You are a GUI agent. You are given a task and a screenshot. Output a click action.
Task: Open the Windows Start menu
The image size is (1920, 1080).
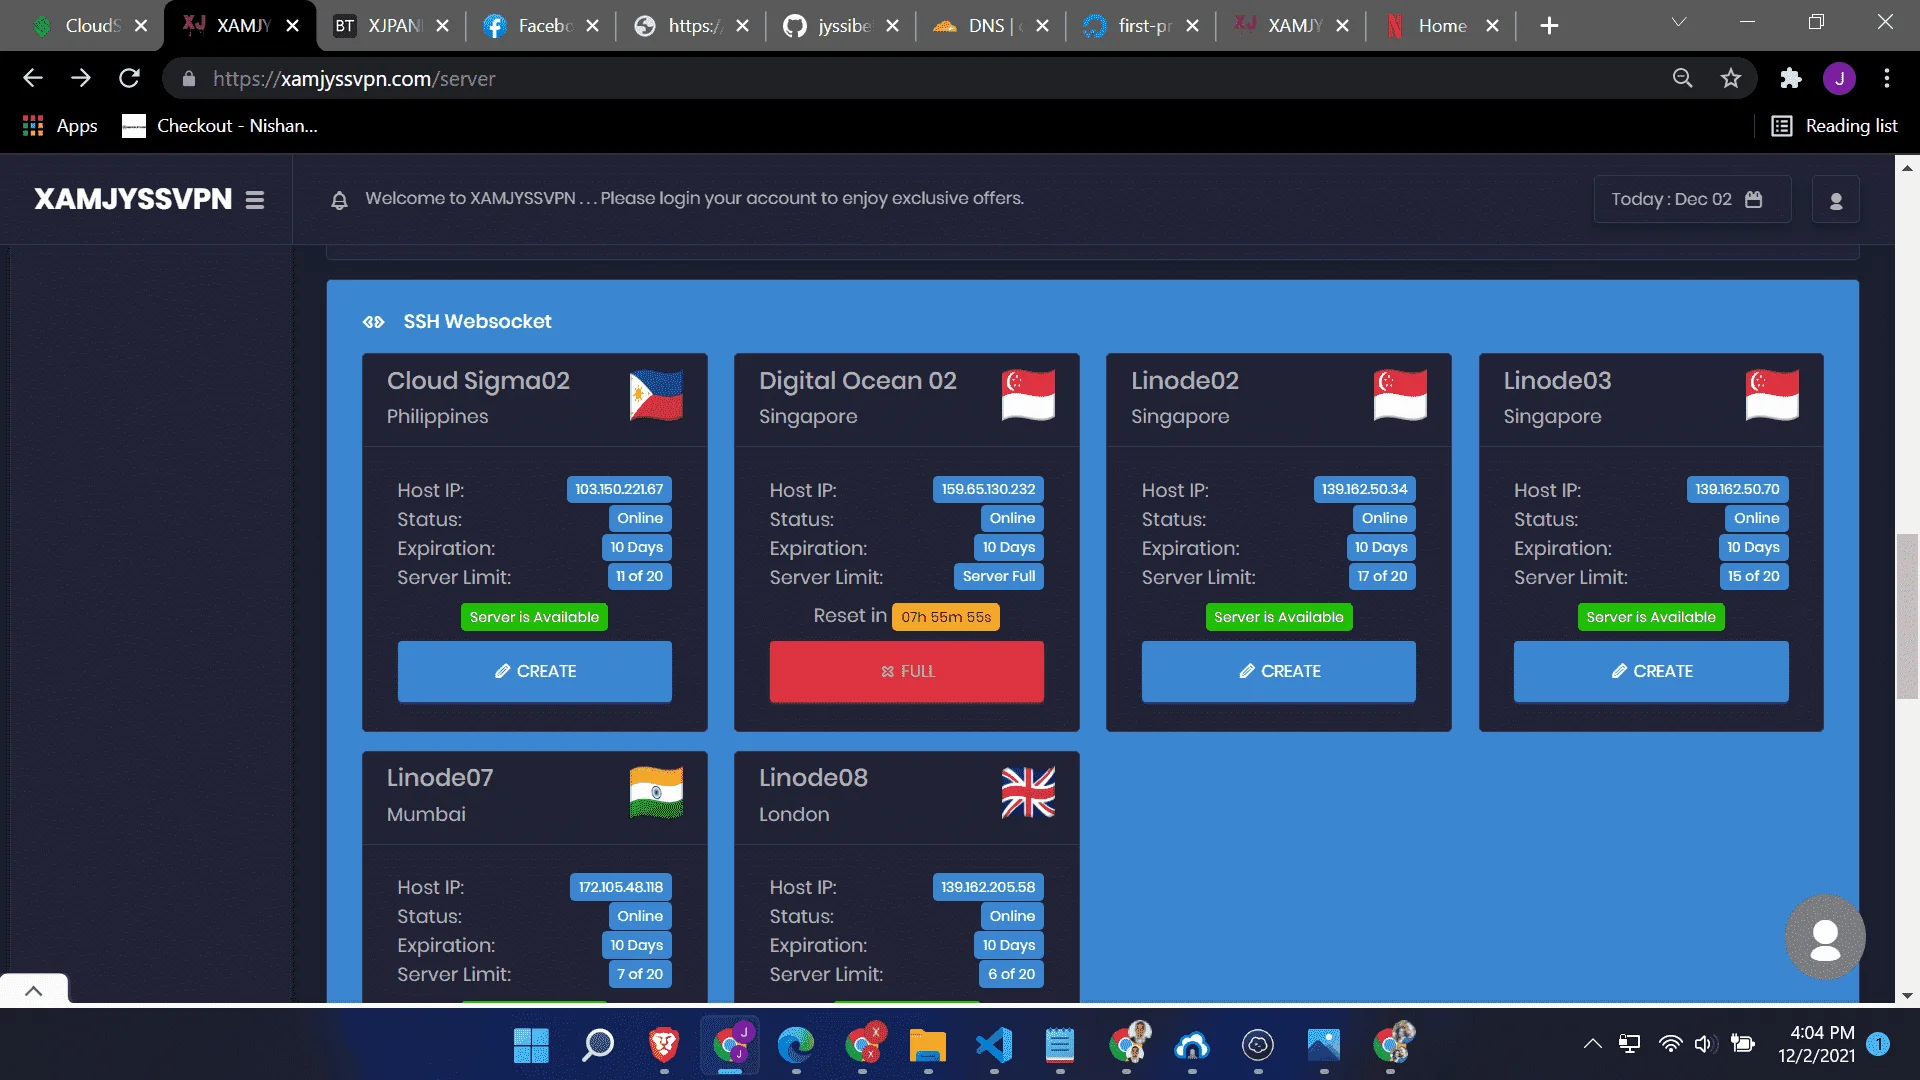click(531, 1045)
